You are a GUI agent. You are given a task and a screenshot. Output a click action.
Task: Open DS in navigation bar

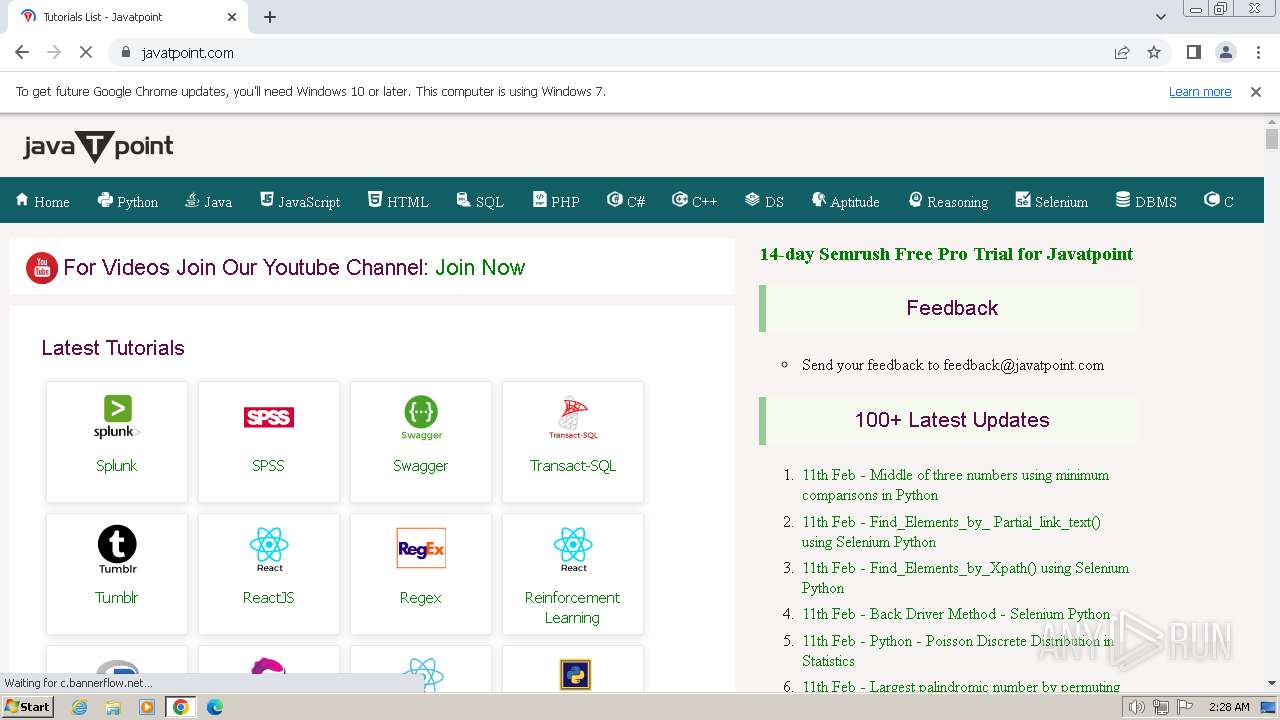764,201
